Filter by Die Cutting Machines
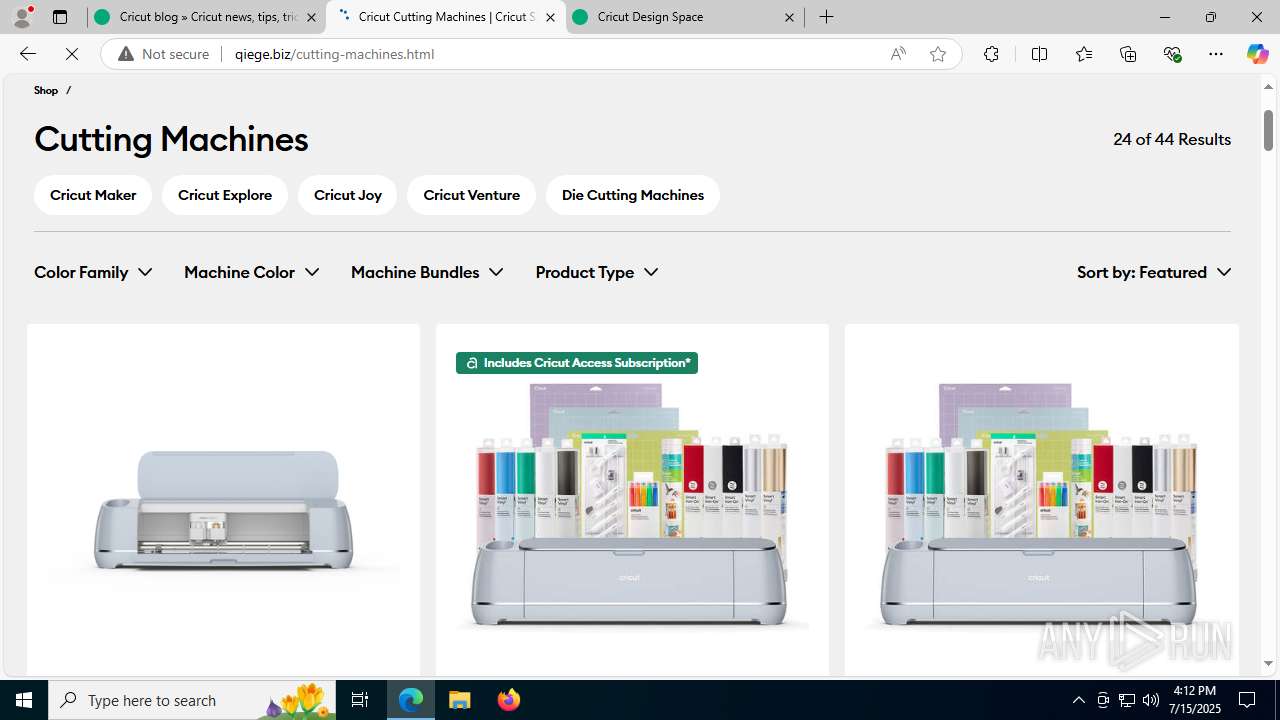This screenshot has width=1280, height=720. click(x=633, y=195)
